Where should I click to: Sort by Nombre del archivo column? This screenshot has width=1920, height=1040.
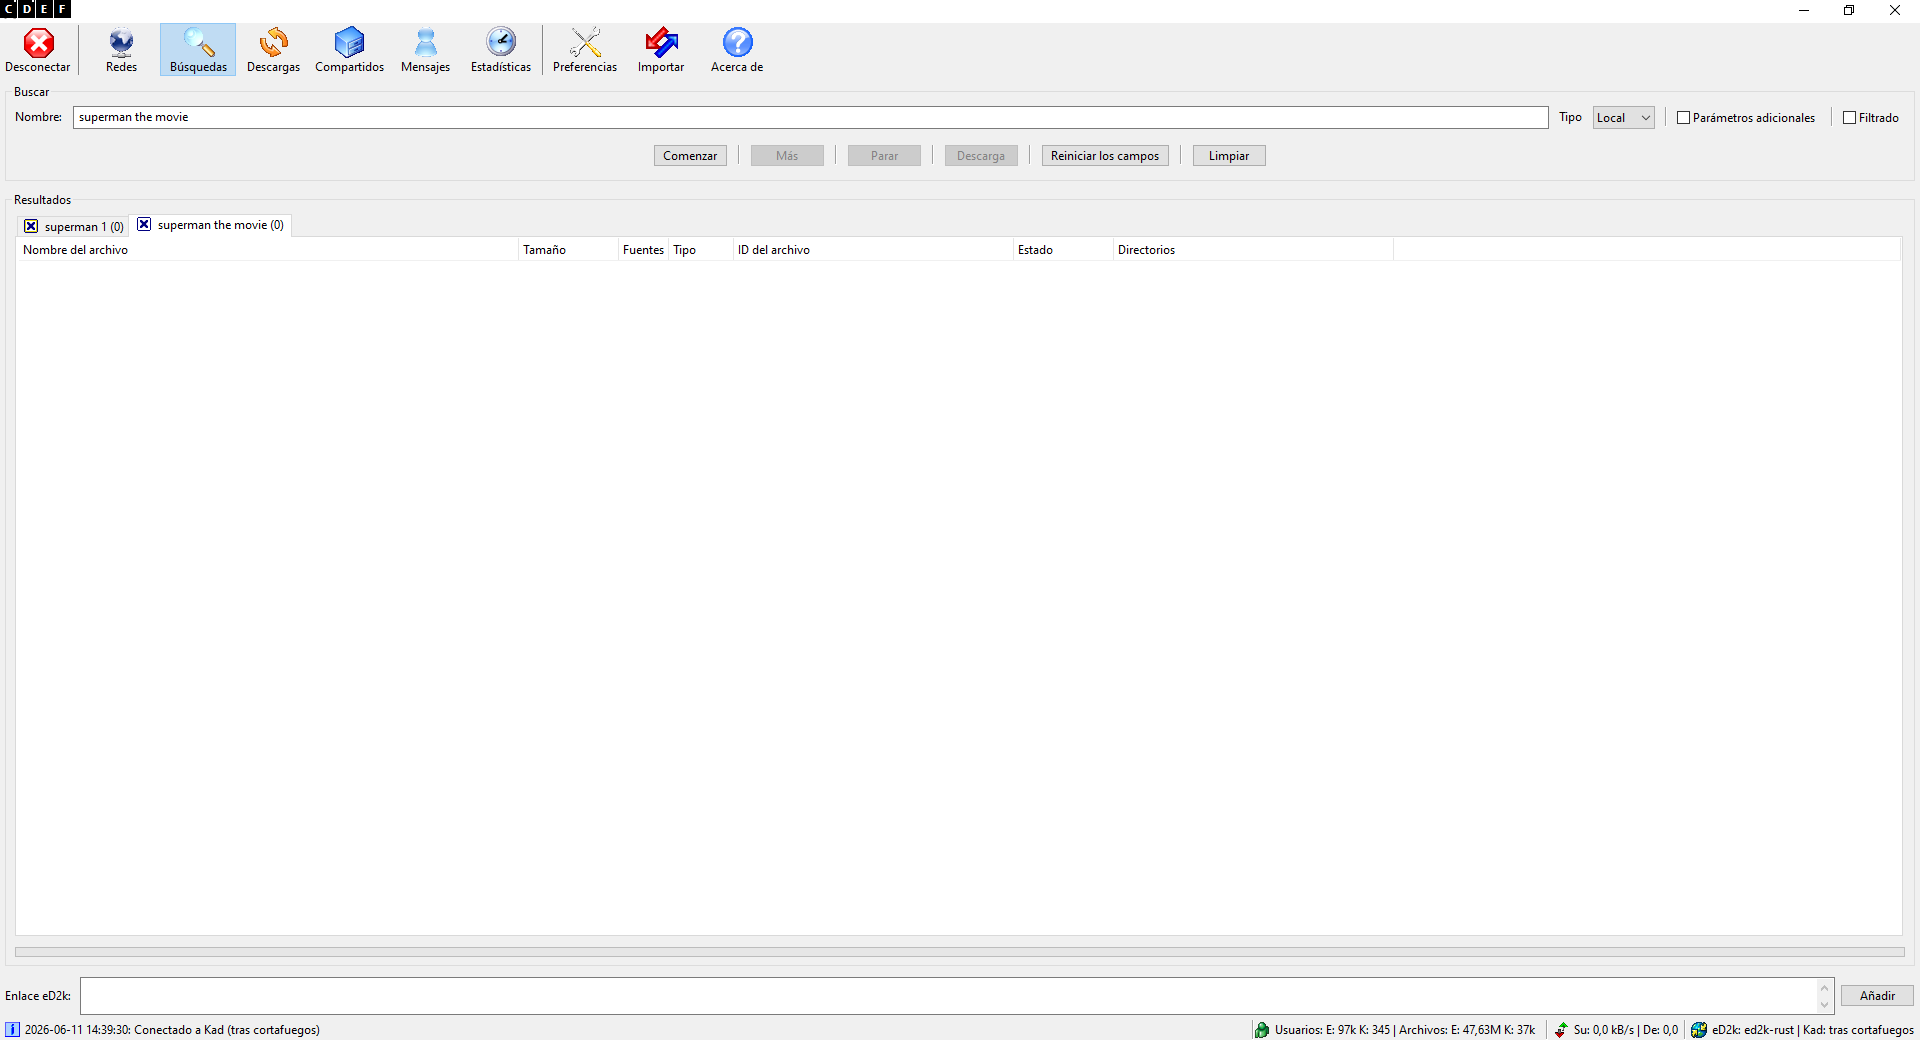click(267, 250)
